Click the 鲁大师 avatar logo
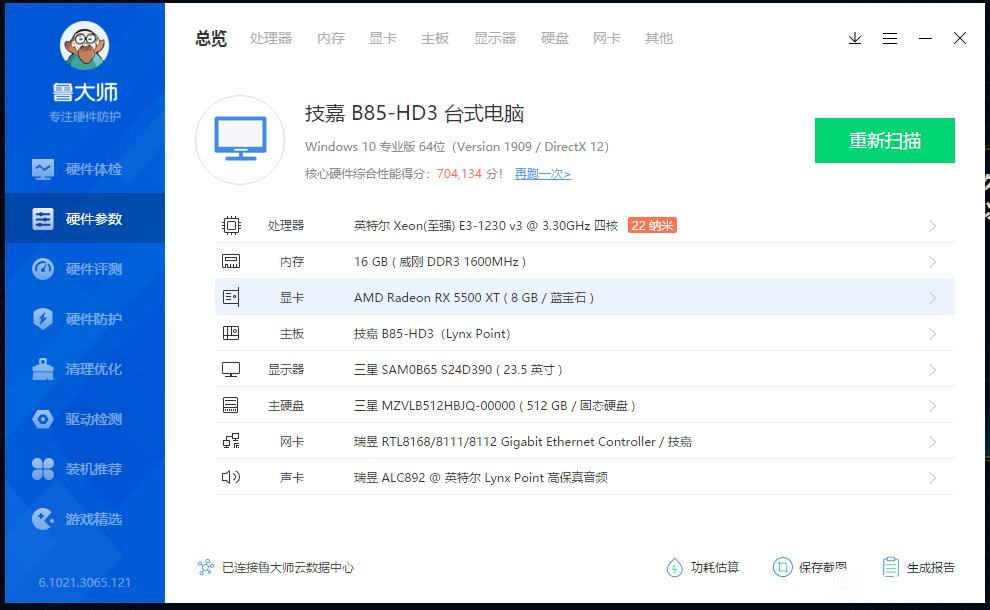This screenshot has width=990, height=610. [85, 45]
